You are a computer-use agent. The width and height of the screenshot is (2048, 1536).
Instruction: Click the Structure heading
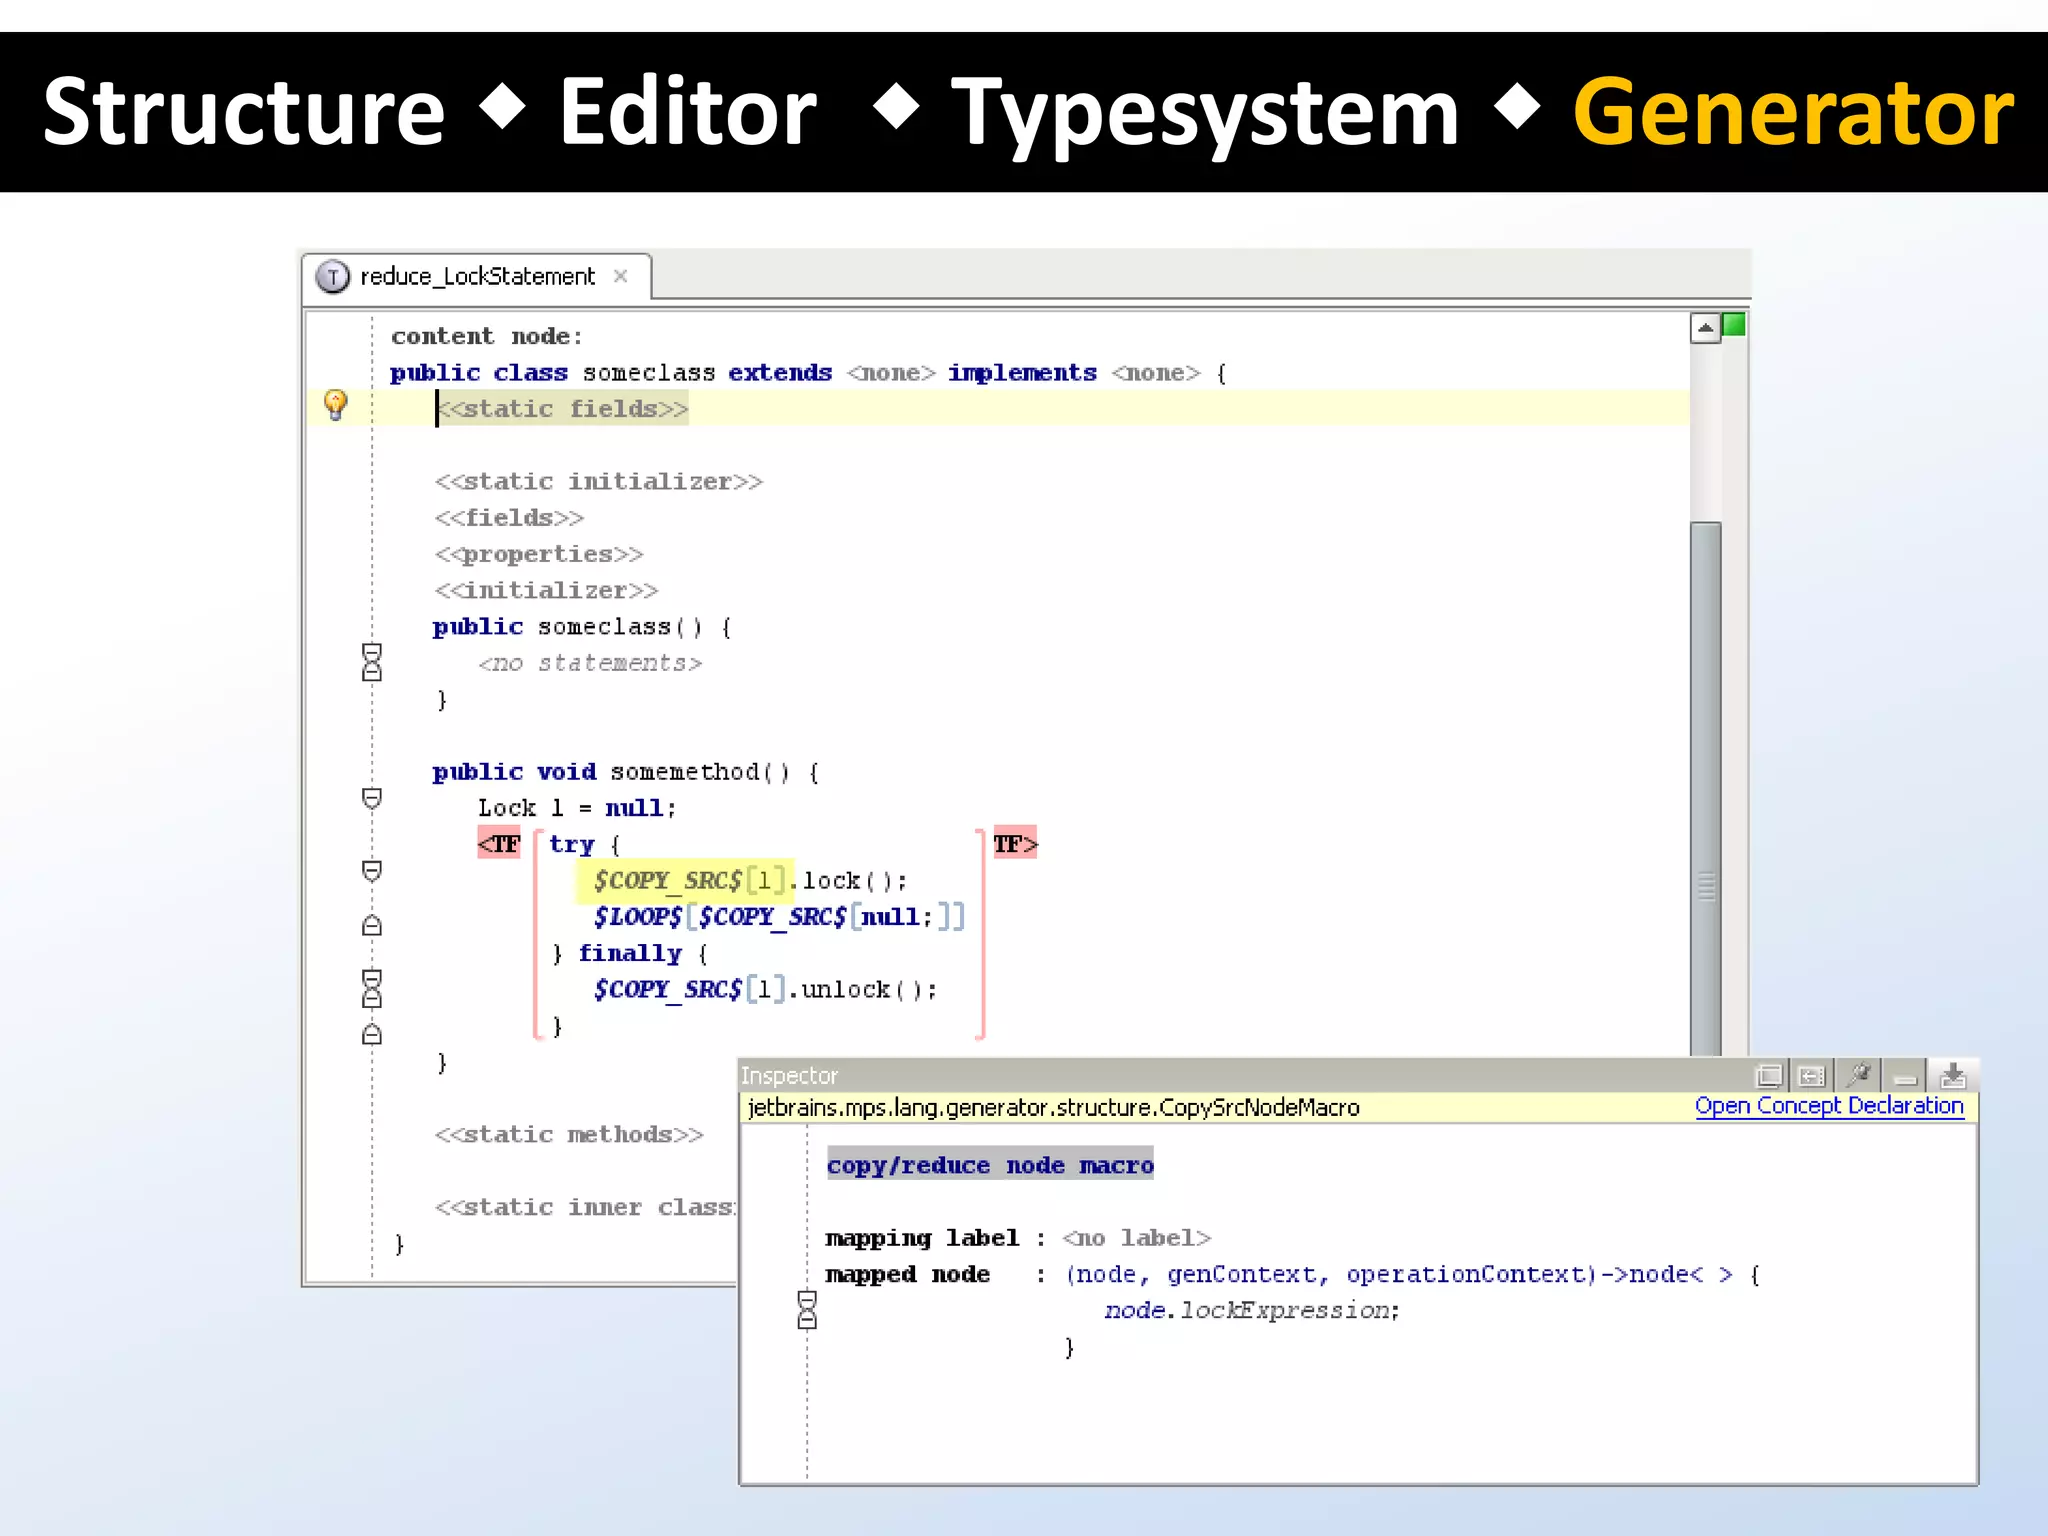[243, 112]
